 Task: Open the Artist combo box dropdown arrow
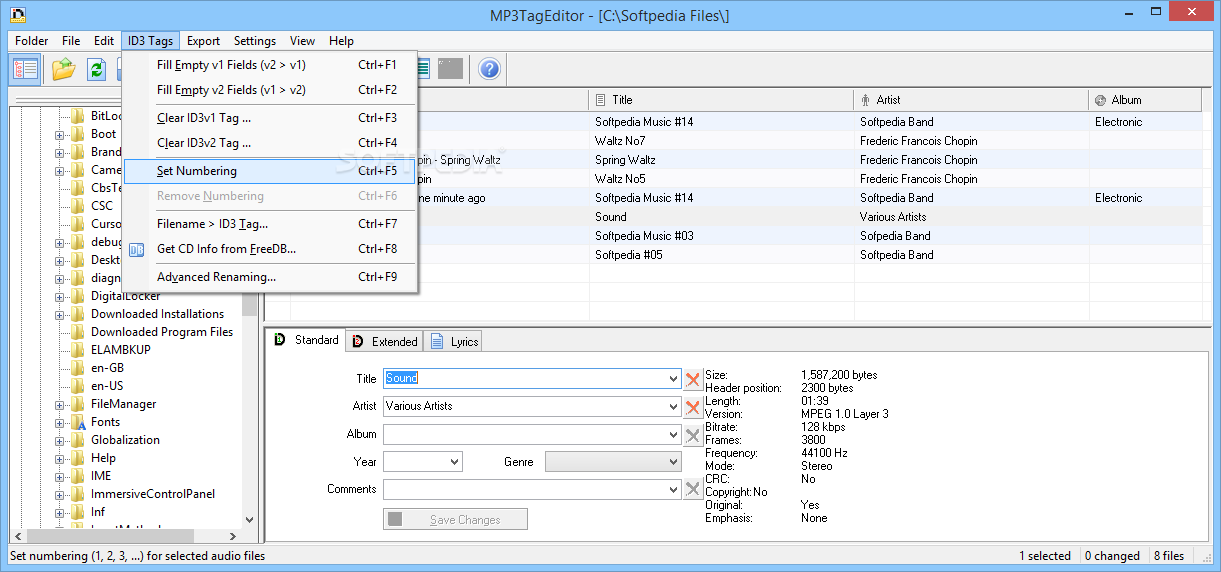point(673,407)
